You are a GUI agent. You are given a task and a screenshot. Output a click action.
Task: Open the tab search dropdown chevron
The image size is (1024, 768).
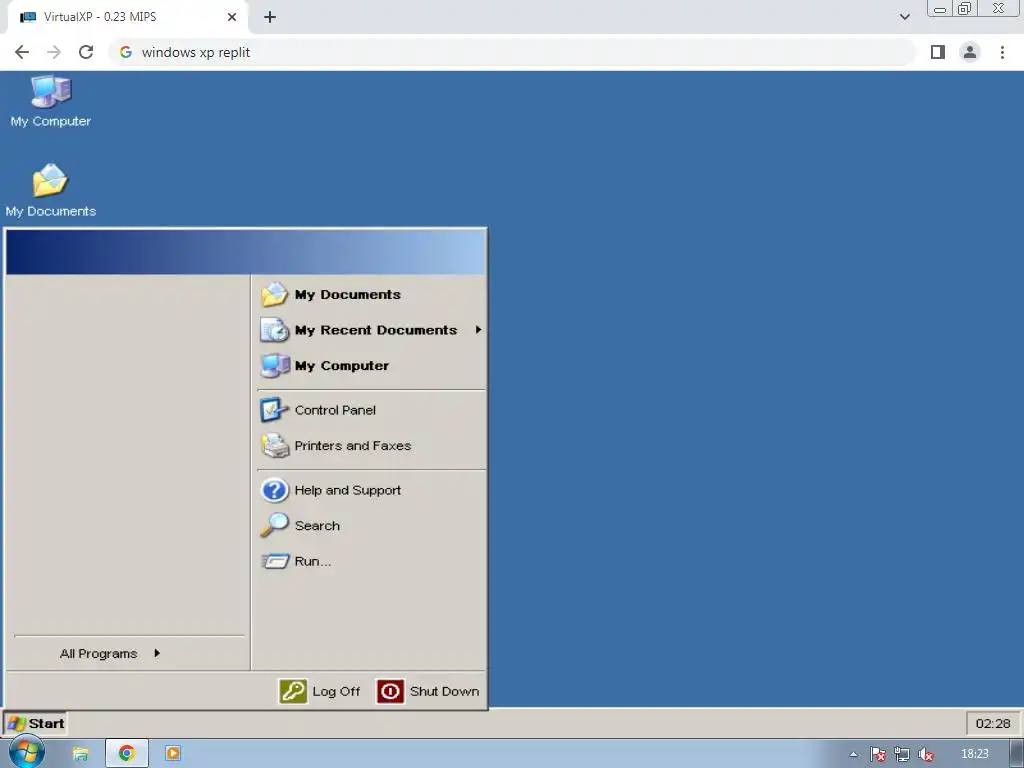pos(904,17)
